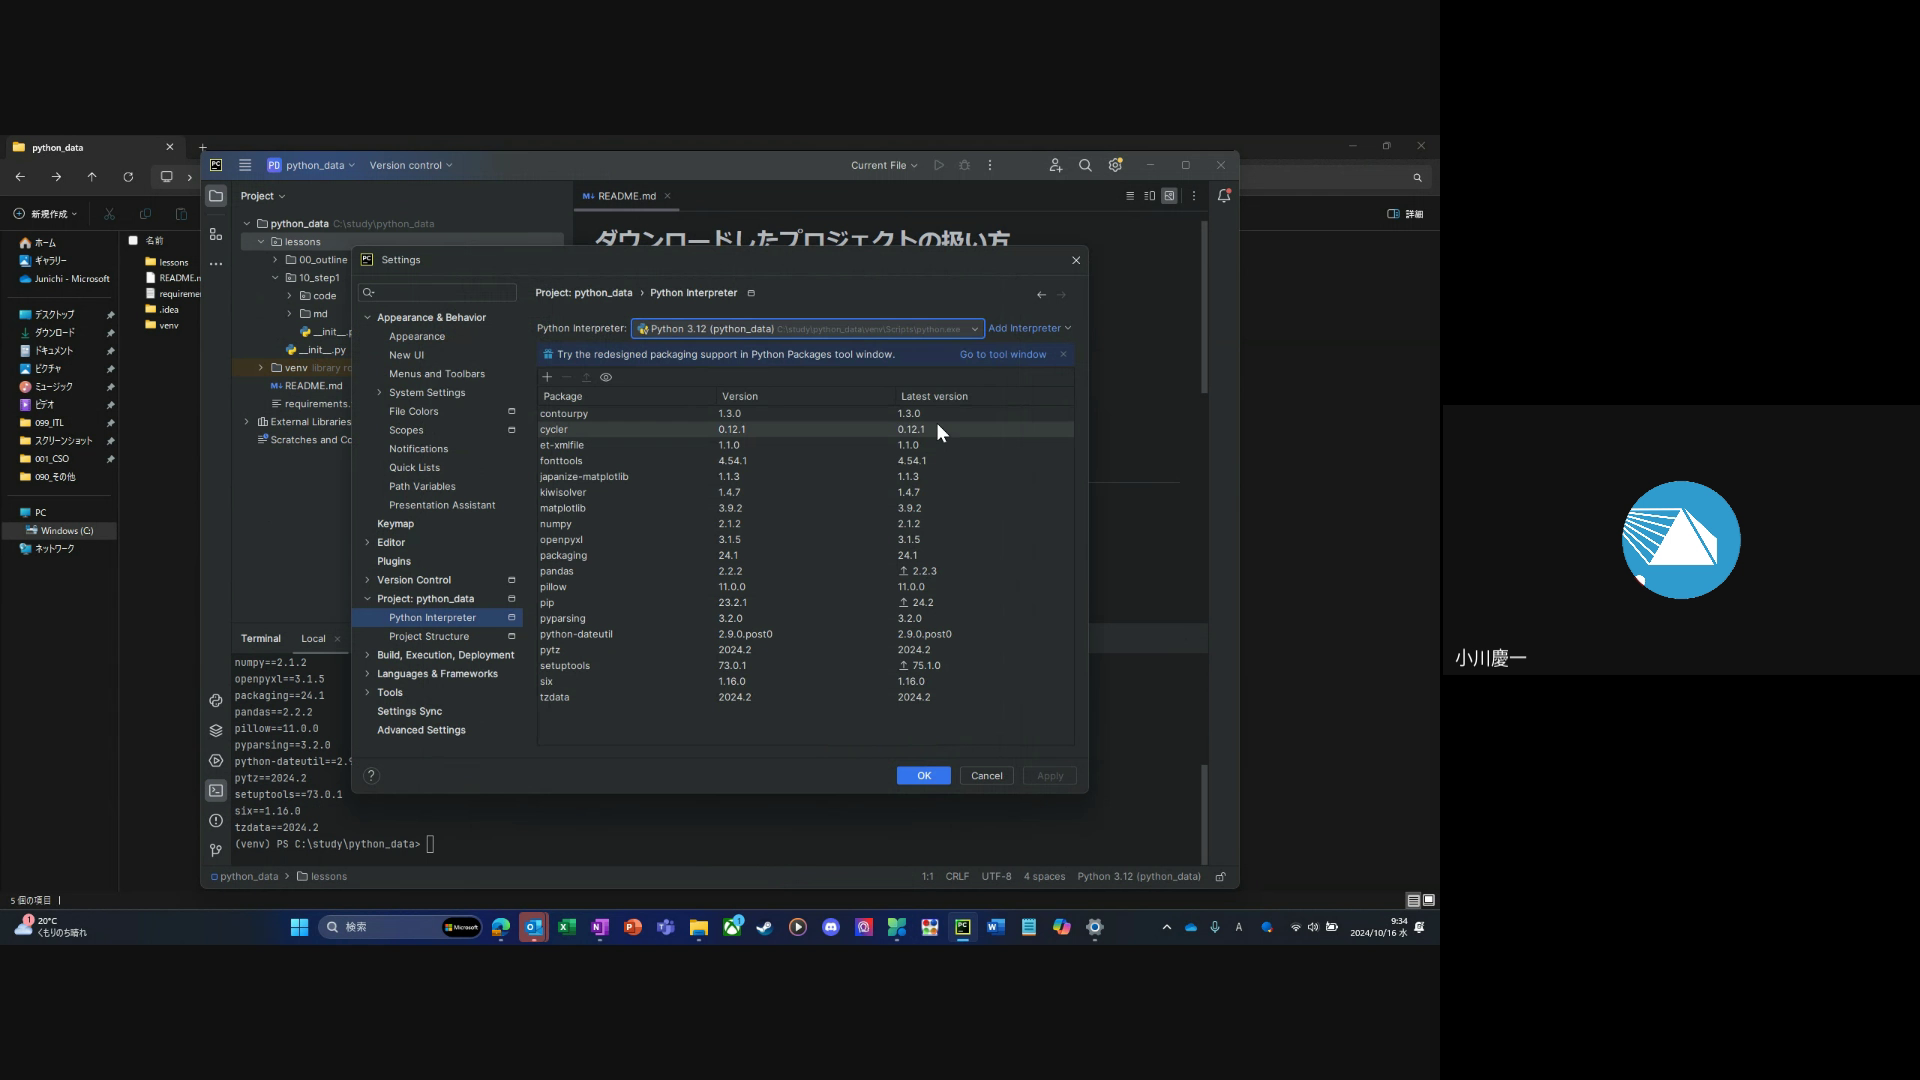
Task: Follow the Go to tool window link
Action: pos(1003,354)
